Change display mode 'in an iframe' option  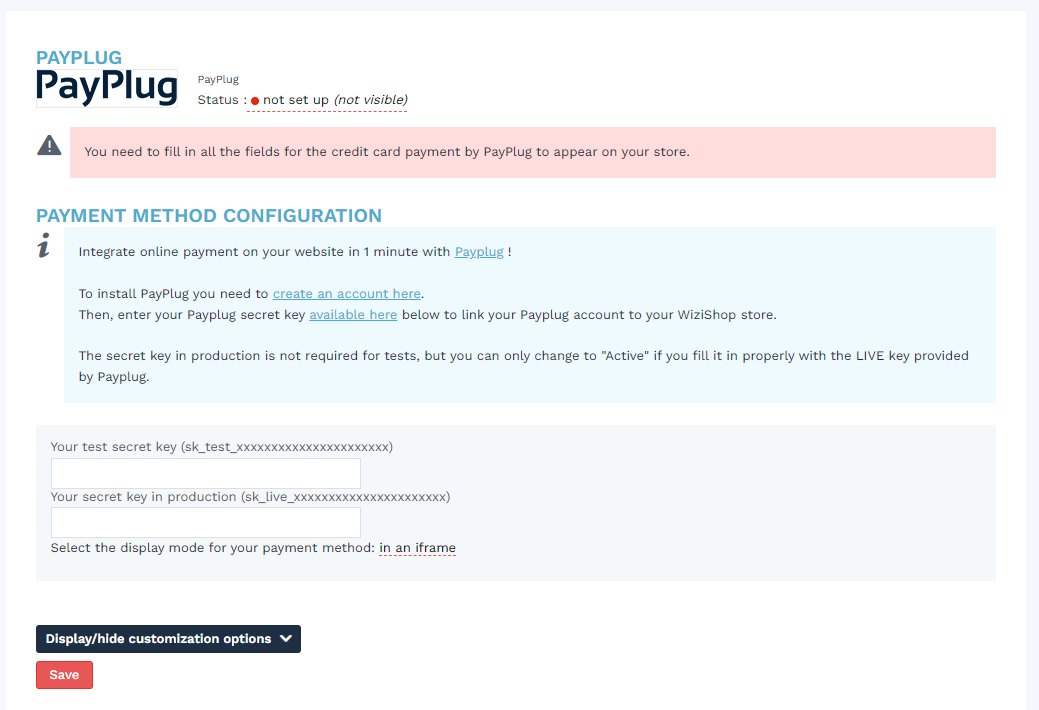pyautogui.click(x=417, y=548)
